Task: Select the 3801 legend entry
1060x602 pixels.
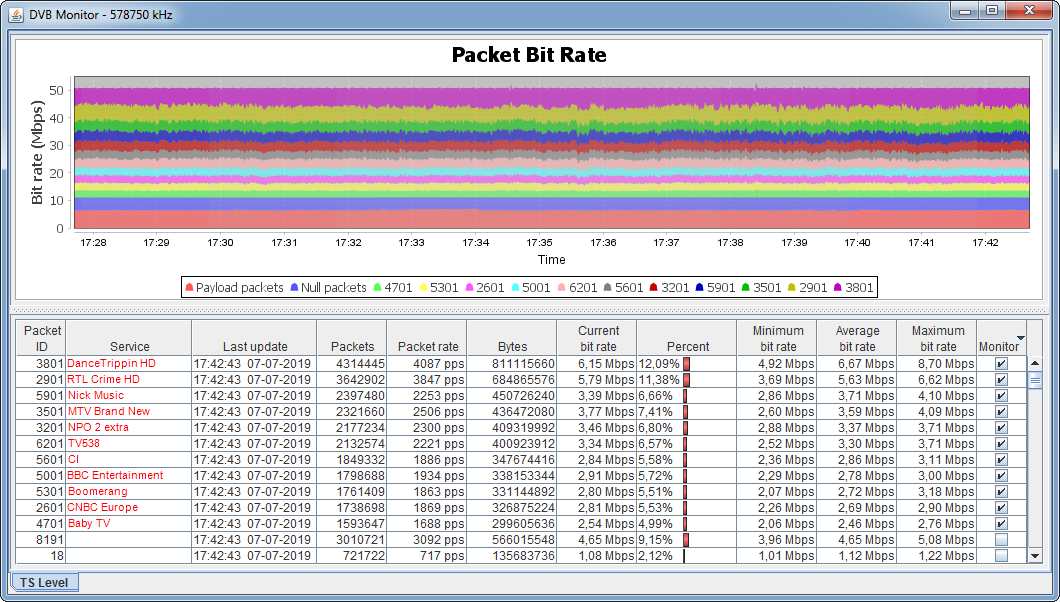Action: click(x=853, y=288)
